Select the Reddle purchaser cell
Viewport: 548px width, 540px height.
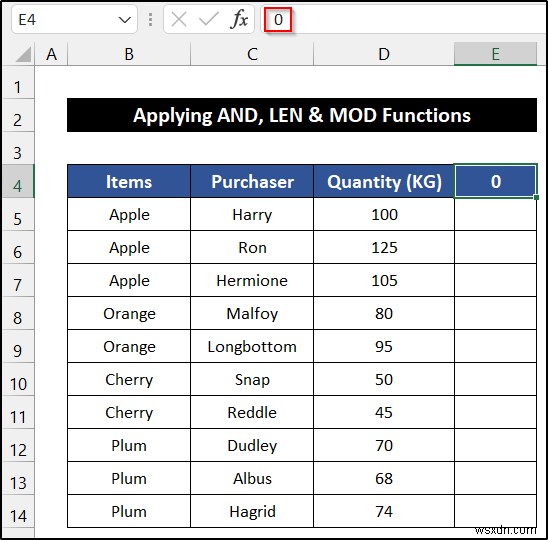coord(252,412)
